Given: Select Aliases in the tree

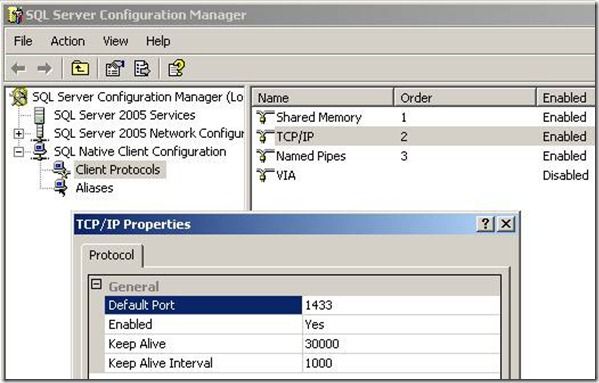Looking at the screenshot, I should (94, 188).
